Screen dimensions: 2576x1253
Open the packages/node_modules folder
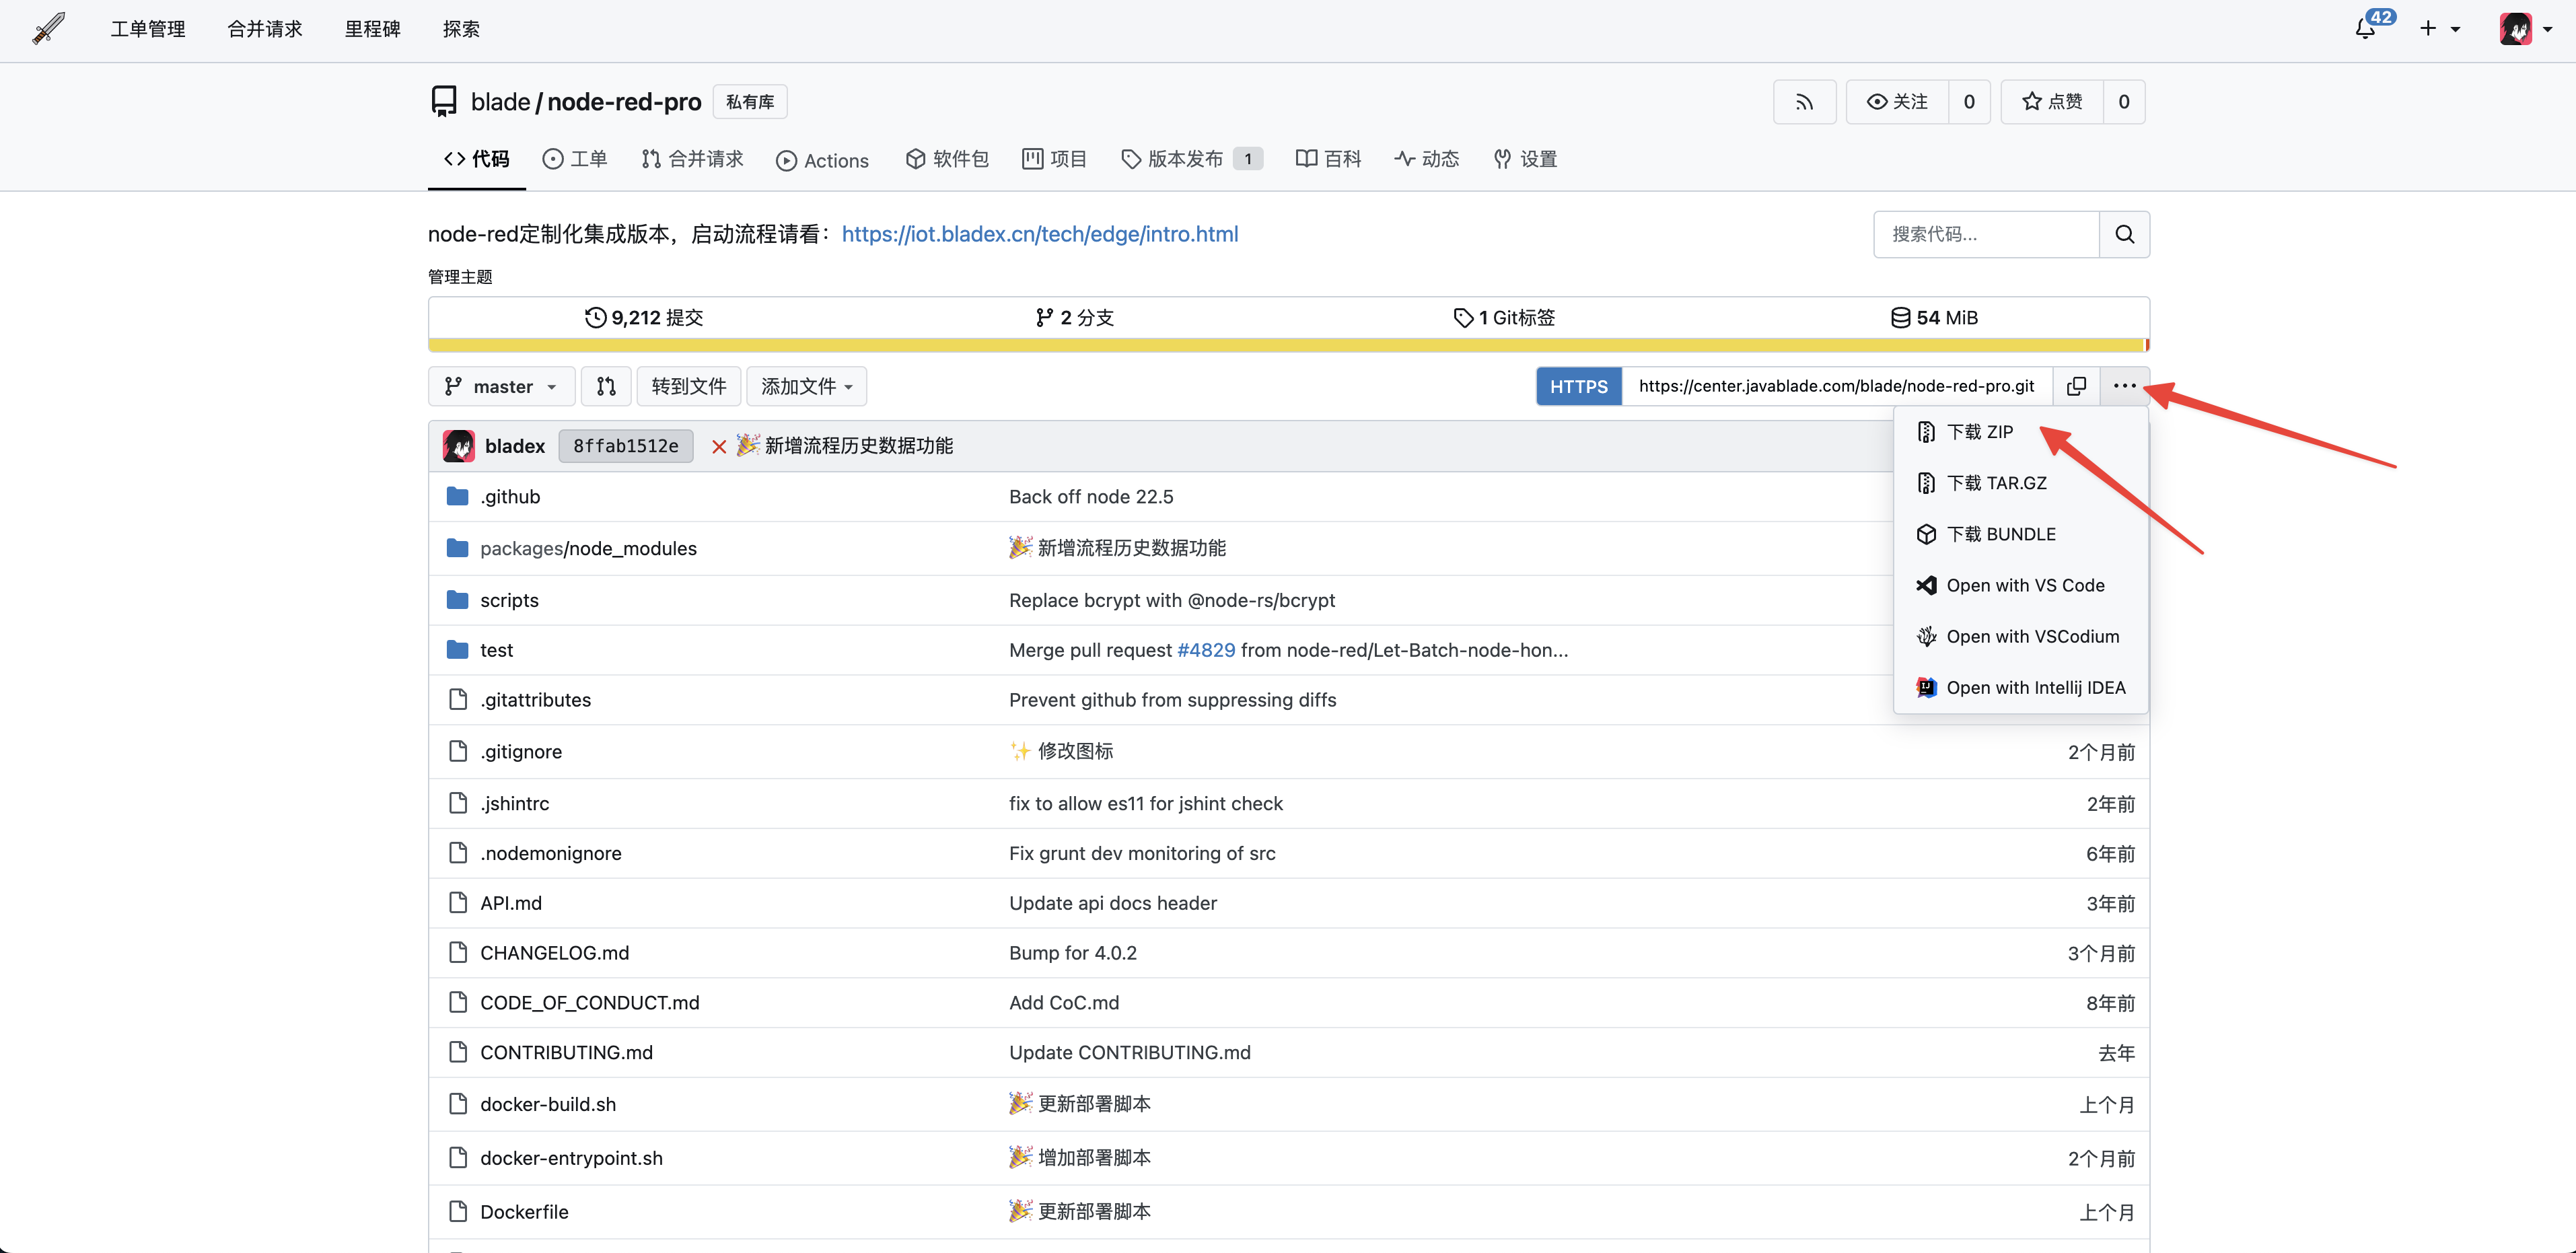[588, 548]
